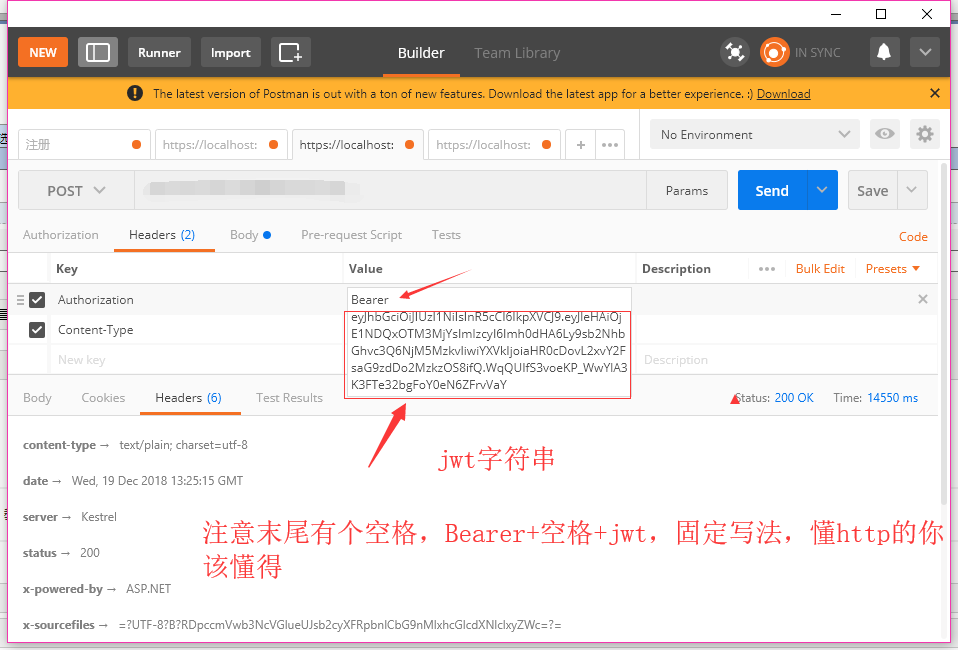The height and width of the screenshot is (650, 958).
Task: Open the notifications bell
Action: [884, 53]
